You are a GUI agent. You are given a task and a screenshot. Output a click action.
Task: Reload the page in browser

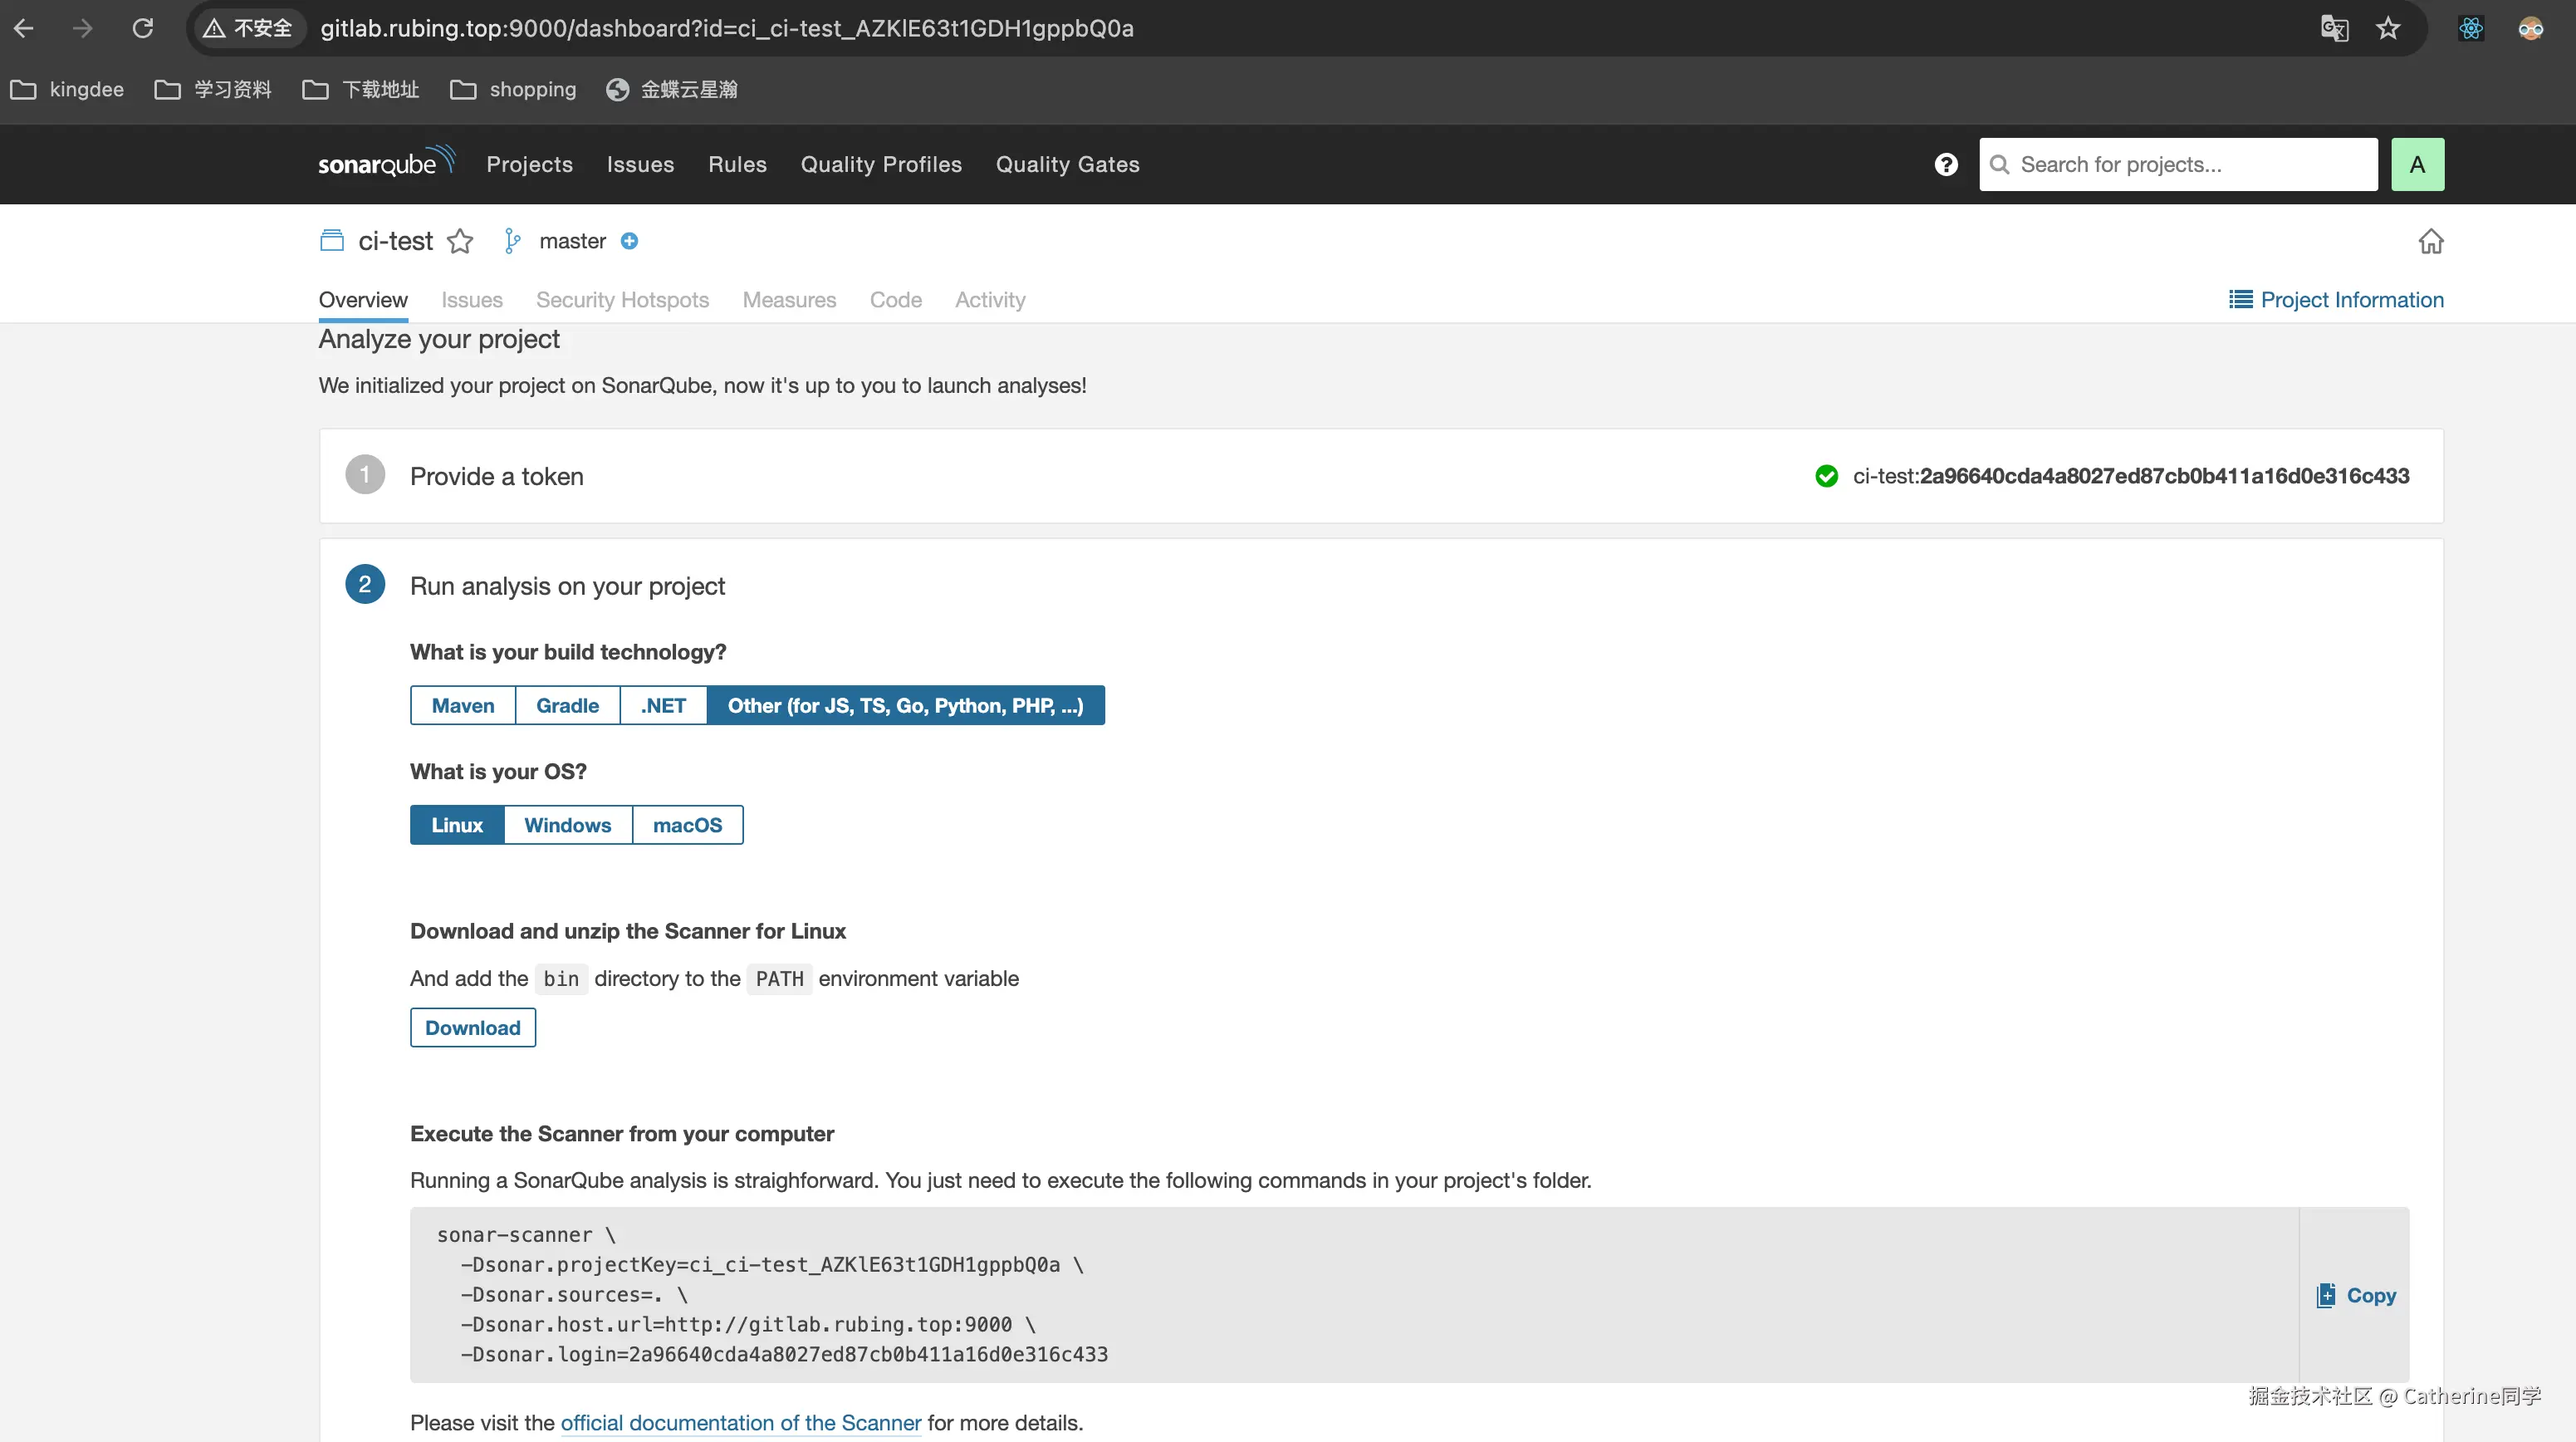[x=143, y=28]
